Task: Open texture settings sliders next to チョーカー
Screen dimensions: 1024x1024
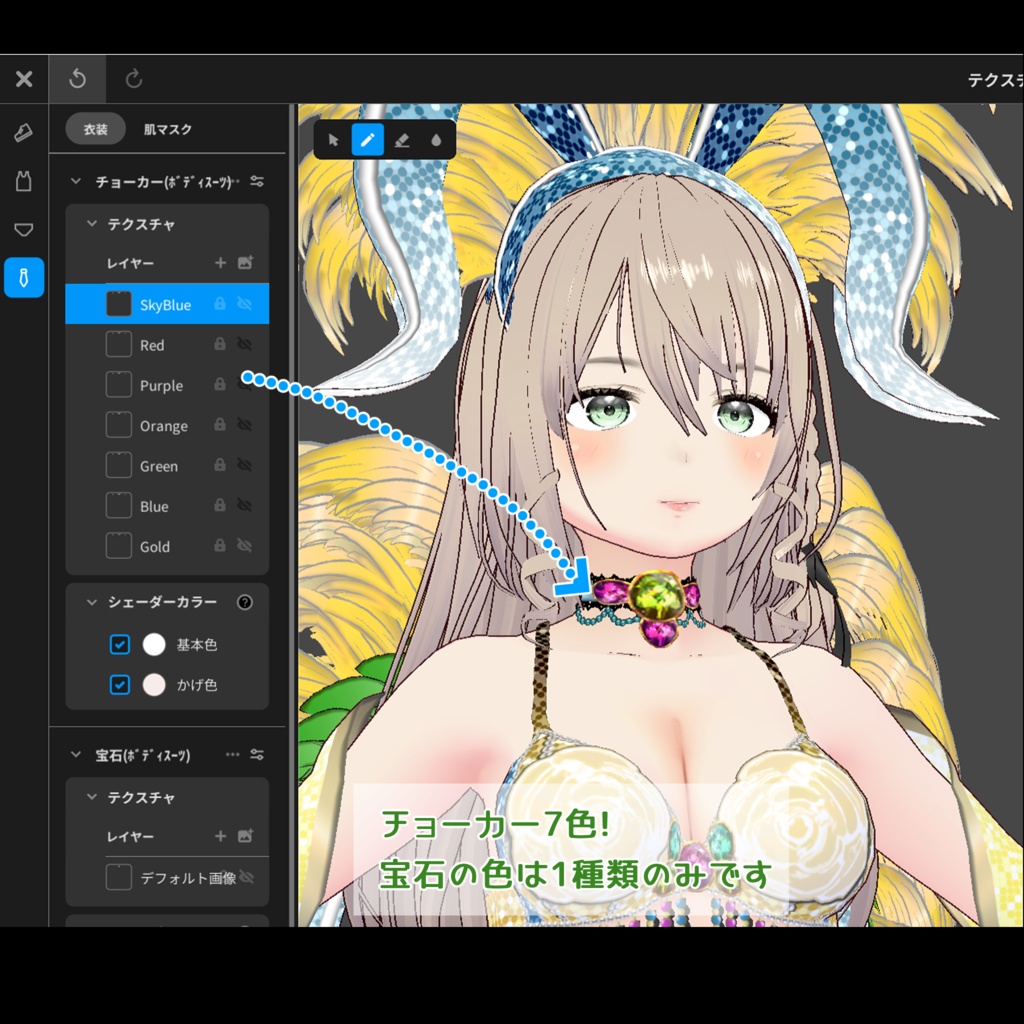Action: [257, 181]
